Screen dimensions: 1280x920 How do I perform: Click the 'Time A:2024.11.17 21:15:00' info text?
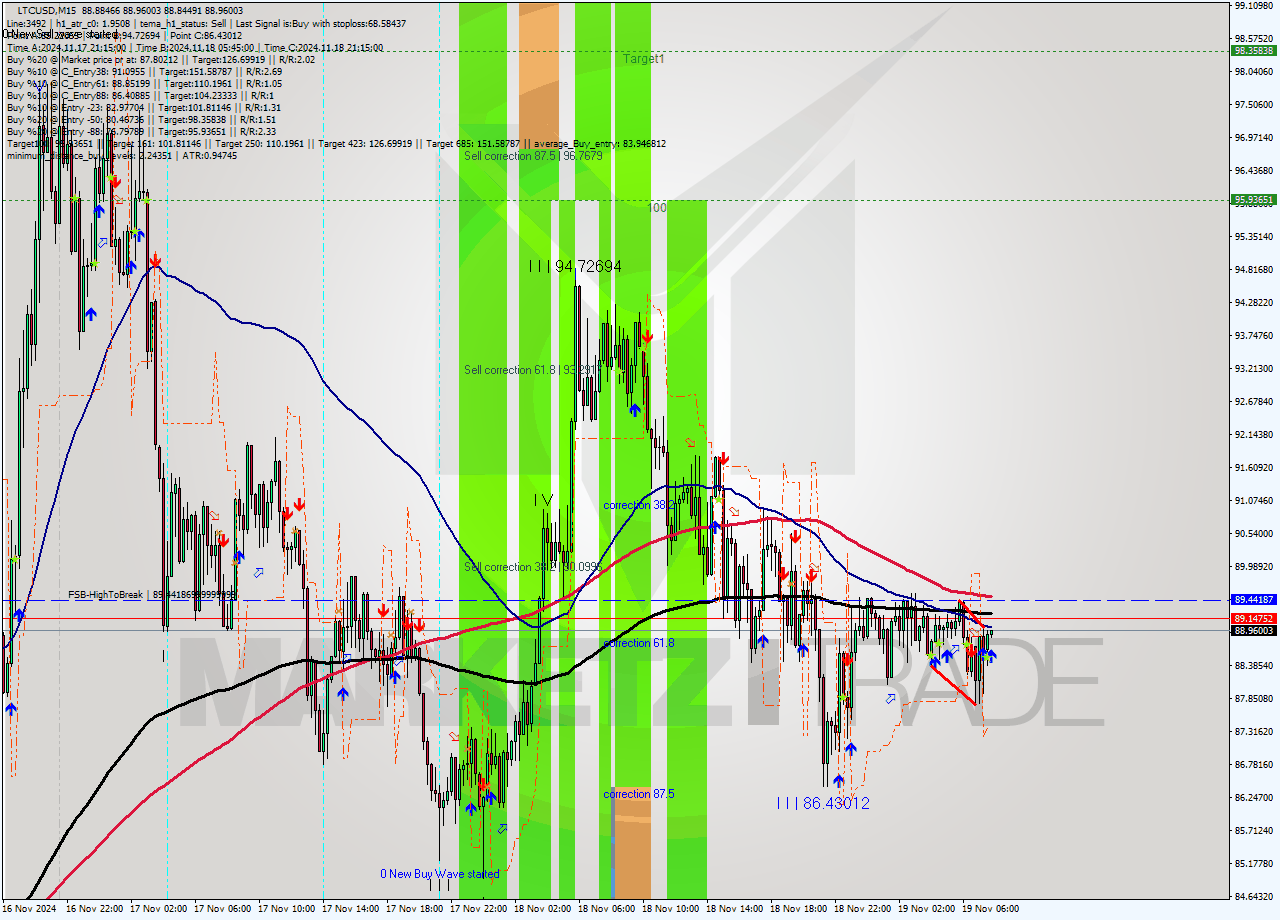(x=66, y=47)
